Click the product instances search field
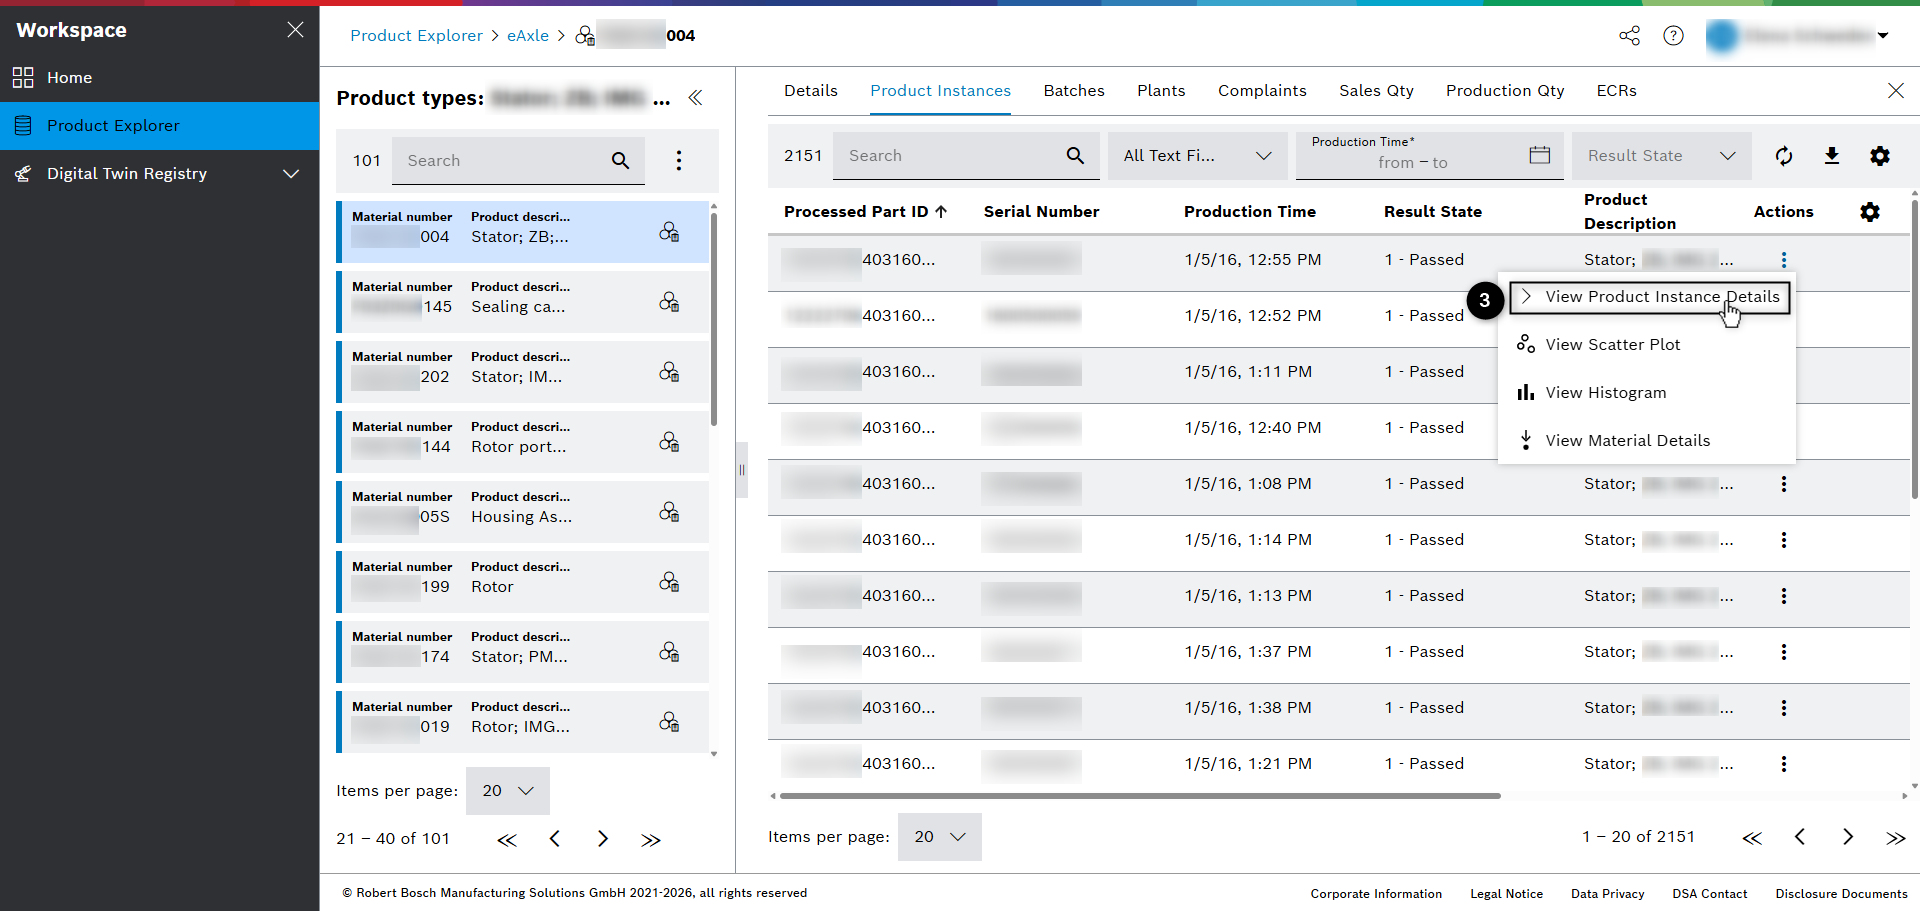 coord(966,156)
